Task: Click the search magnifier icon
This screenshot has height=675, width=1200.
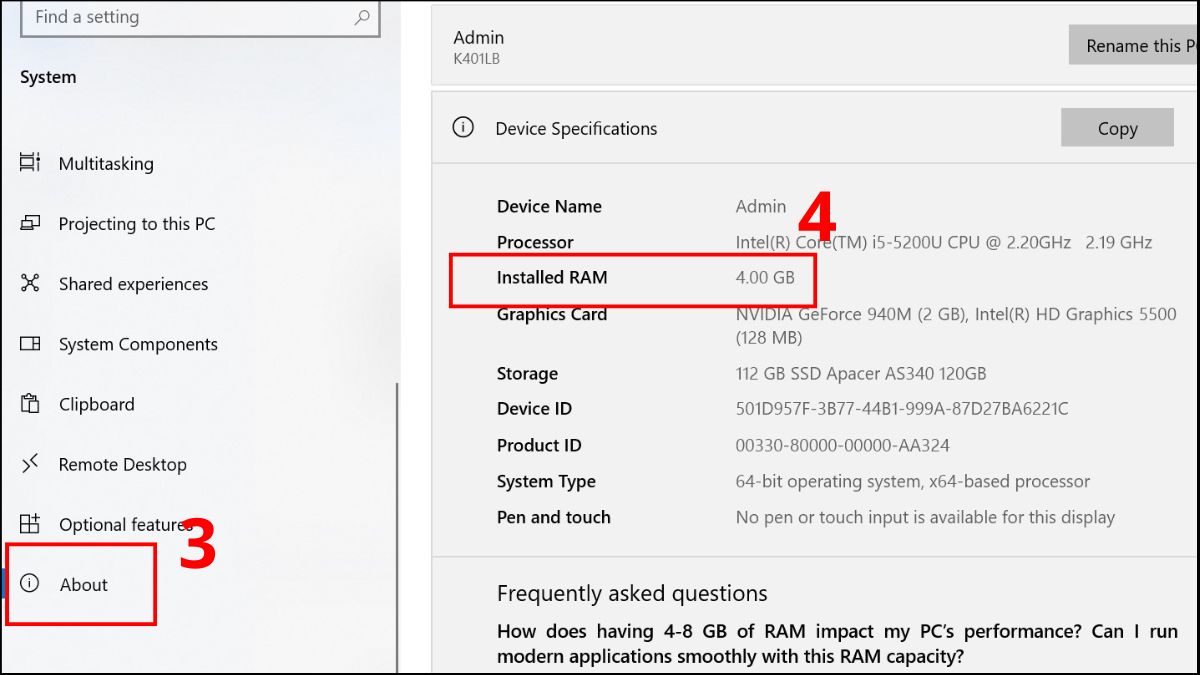Action: [362, 17]
